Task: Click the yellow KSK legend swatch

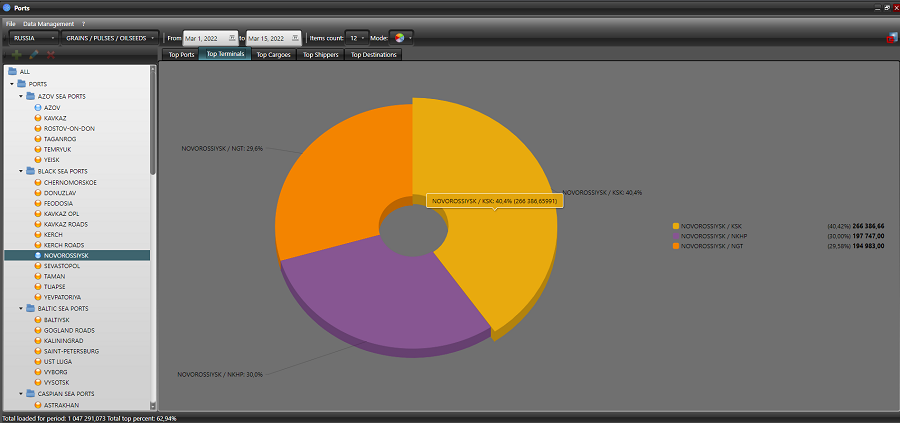Action: tap(676, 226)
